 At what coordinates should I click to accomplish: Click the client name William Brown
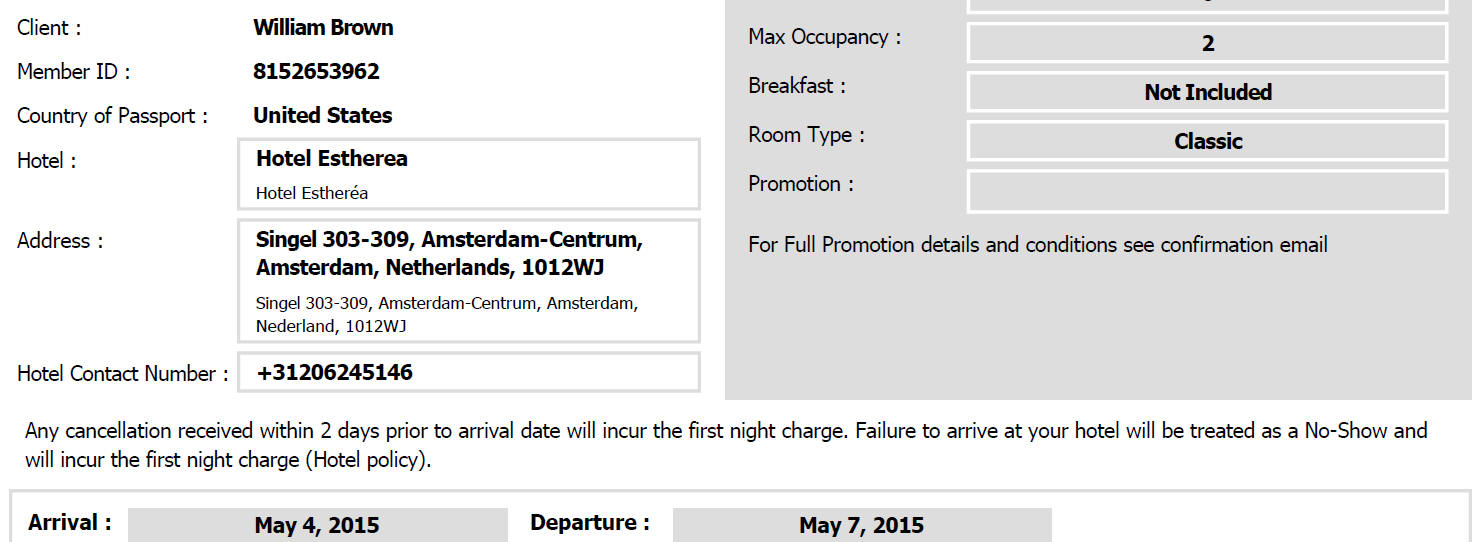click(x=323, y=28)
